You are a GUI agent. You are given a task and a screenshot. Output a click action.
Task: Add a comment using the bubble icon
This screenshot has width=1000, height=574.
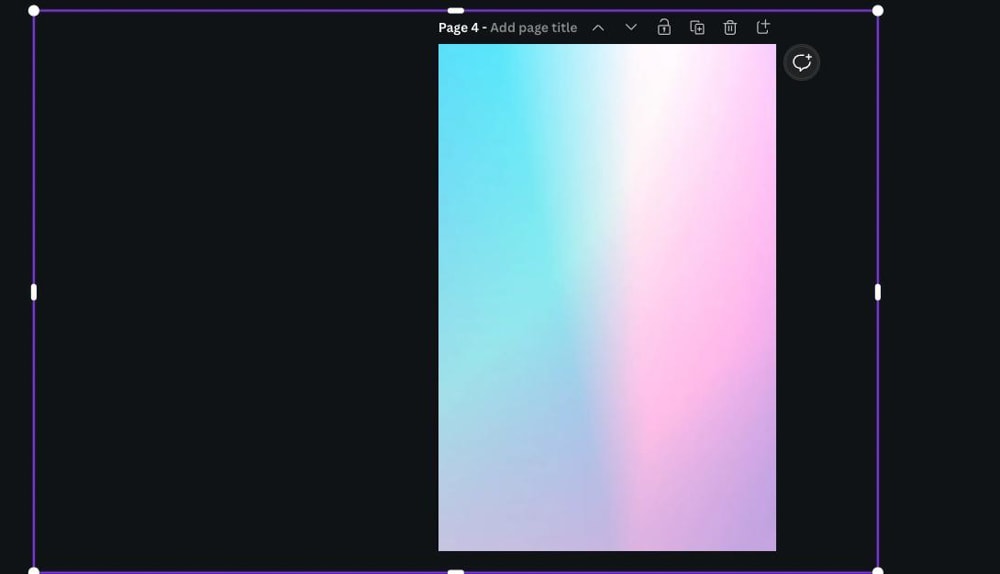click(x=802, y=63)
